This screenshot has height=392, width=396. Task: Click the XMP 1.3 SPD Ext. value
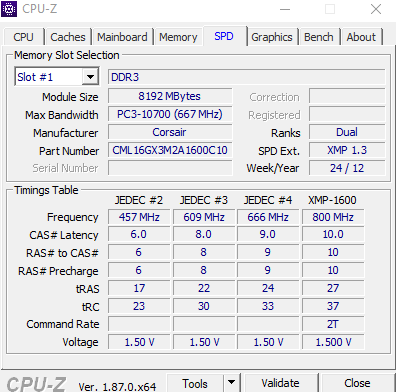[347, 150]
